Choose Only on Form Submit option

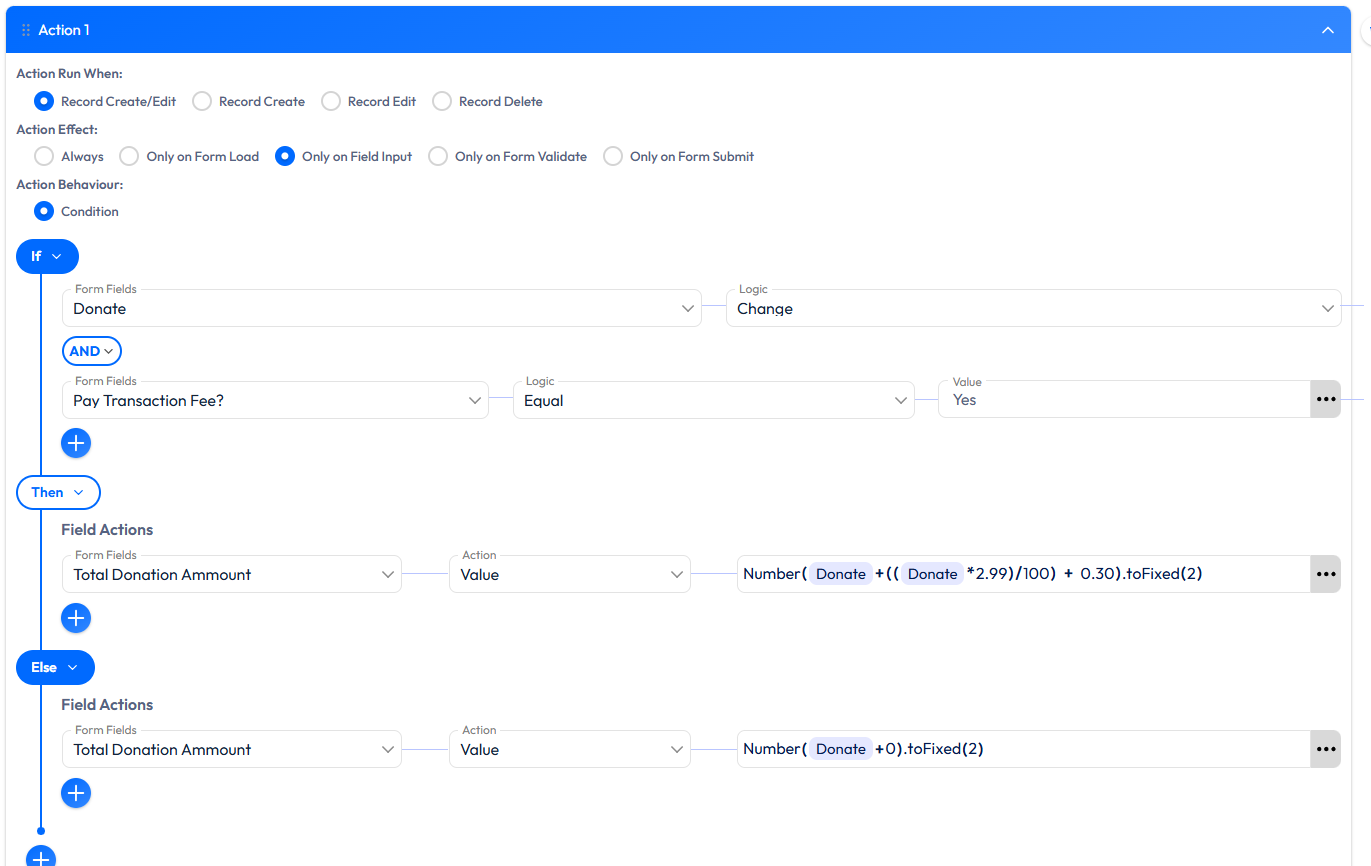[x=613, y=156]
